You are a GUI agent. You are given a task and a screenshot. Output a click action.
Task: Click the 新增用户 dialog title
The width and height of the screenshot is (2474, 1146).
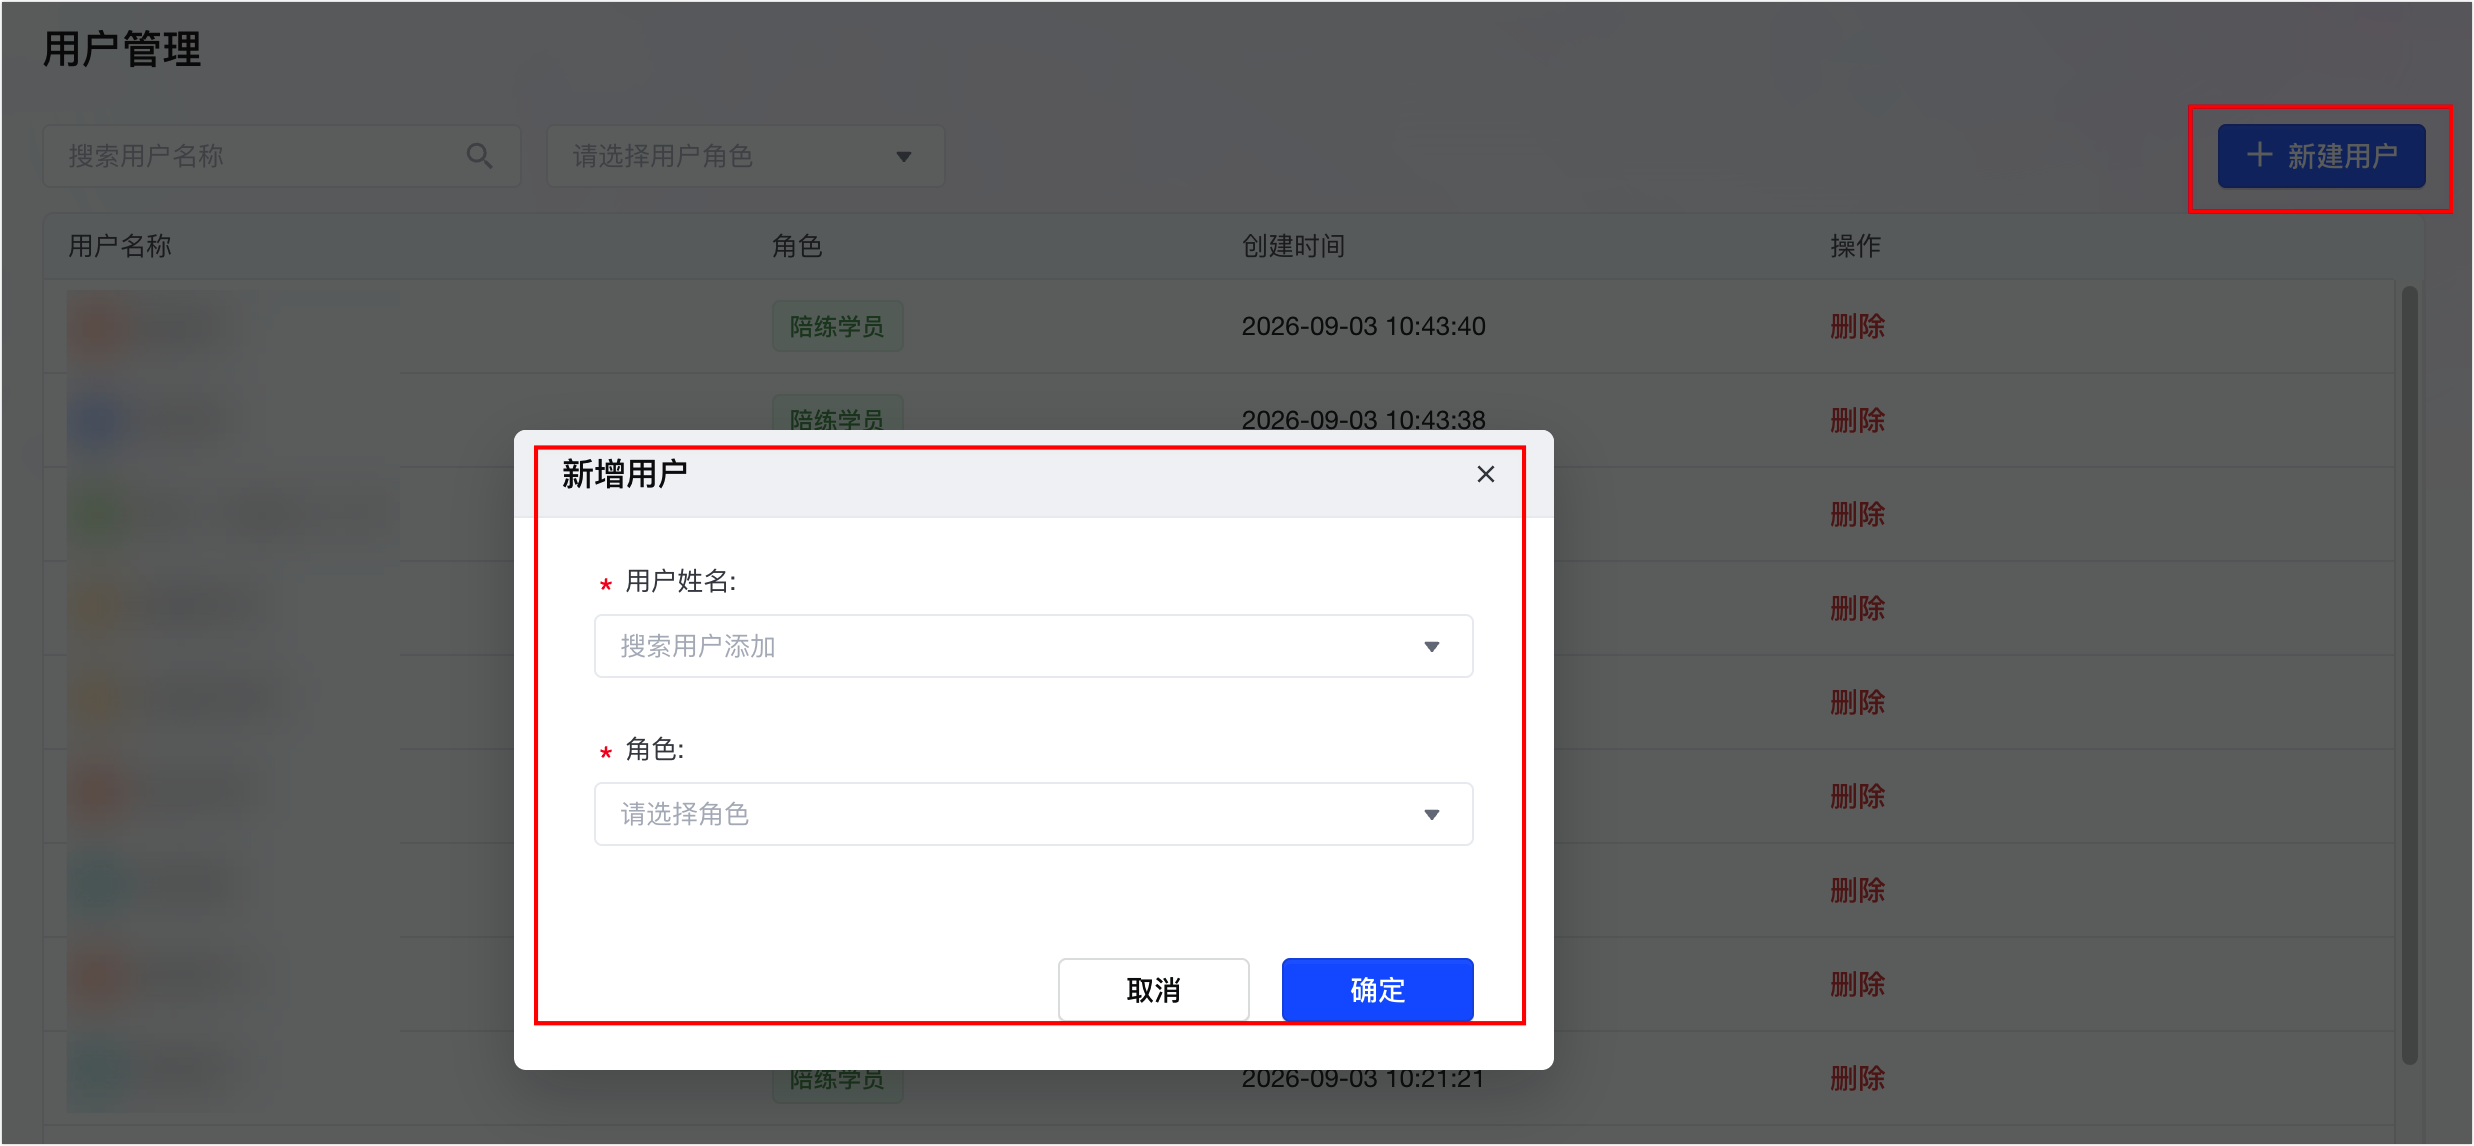coord(624,474)
